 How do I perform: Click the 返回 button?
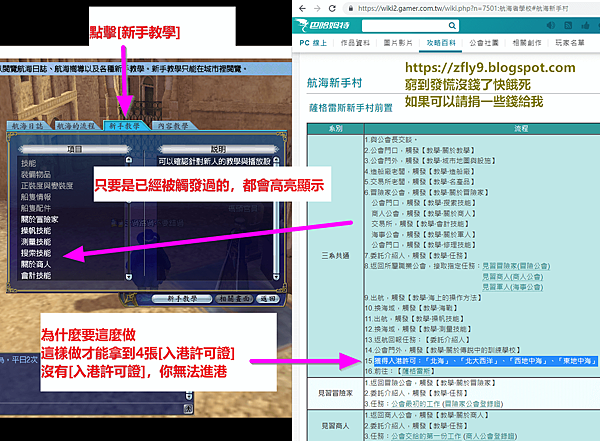coord(267,299)
